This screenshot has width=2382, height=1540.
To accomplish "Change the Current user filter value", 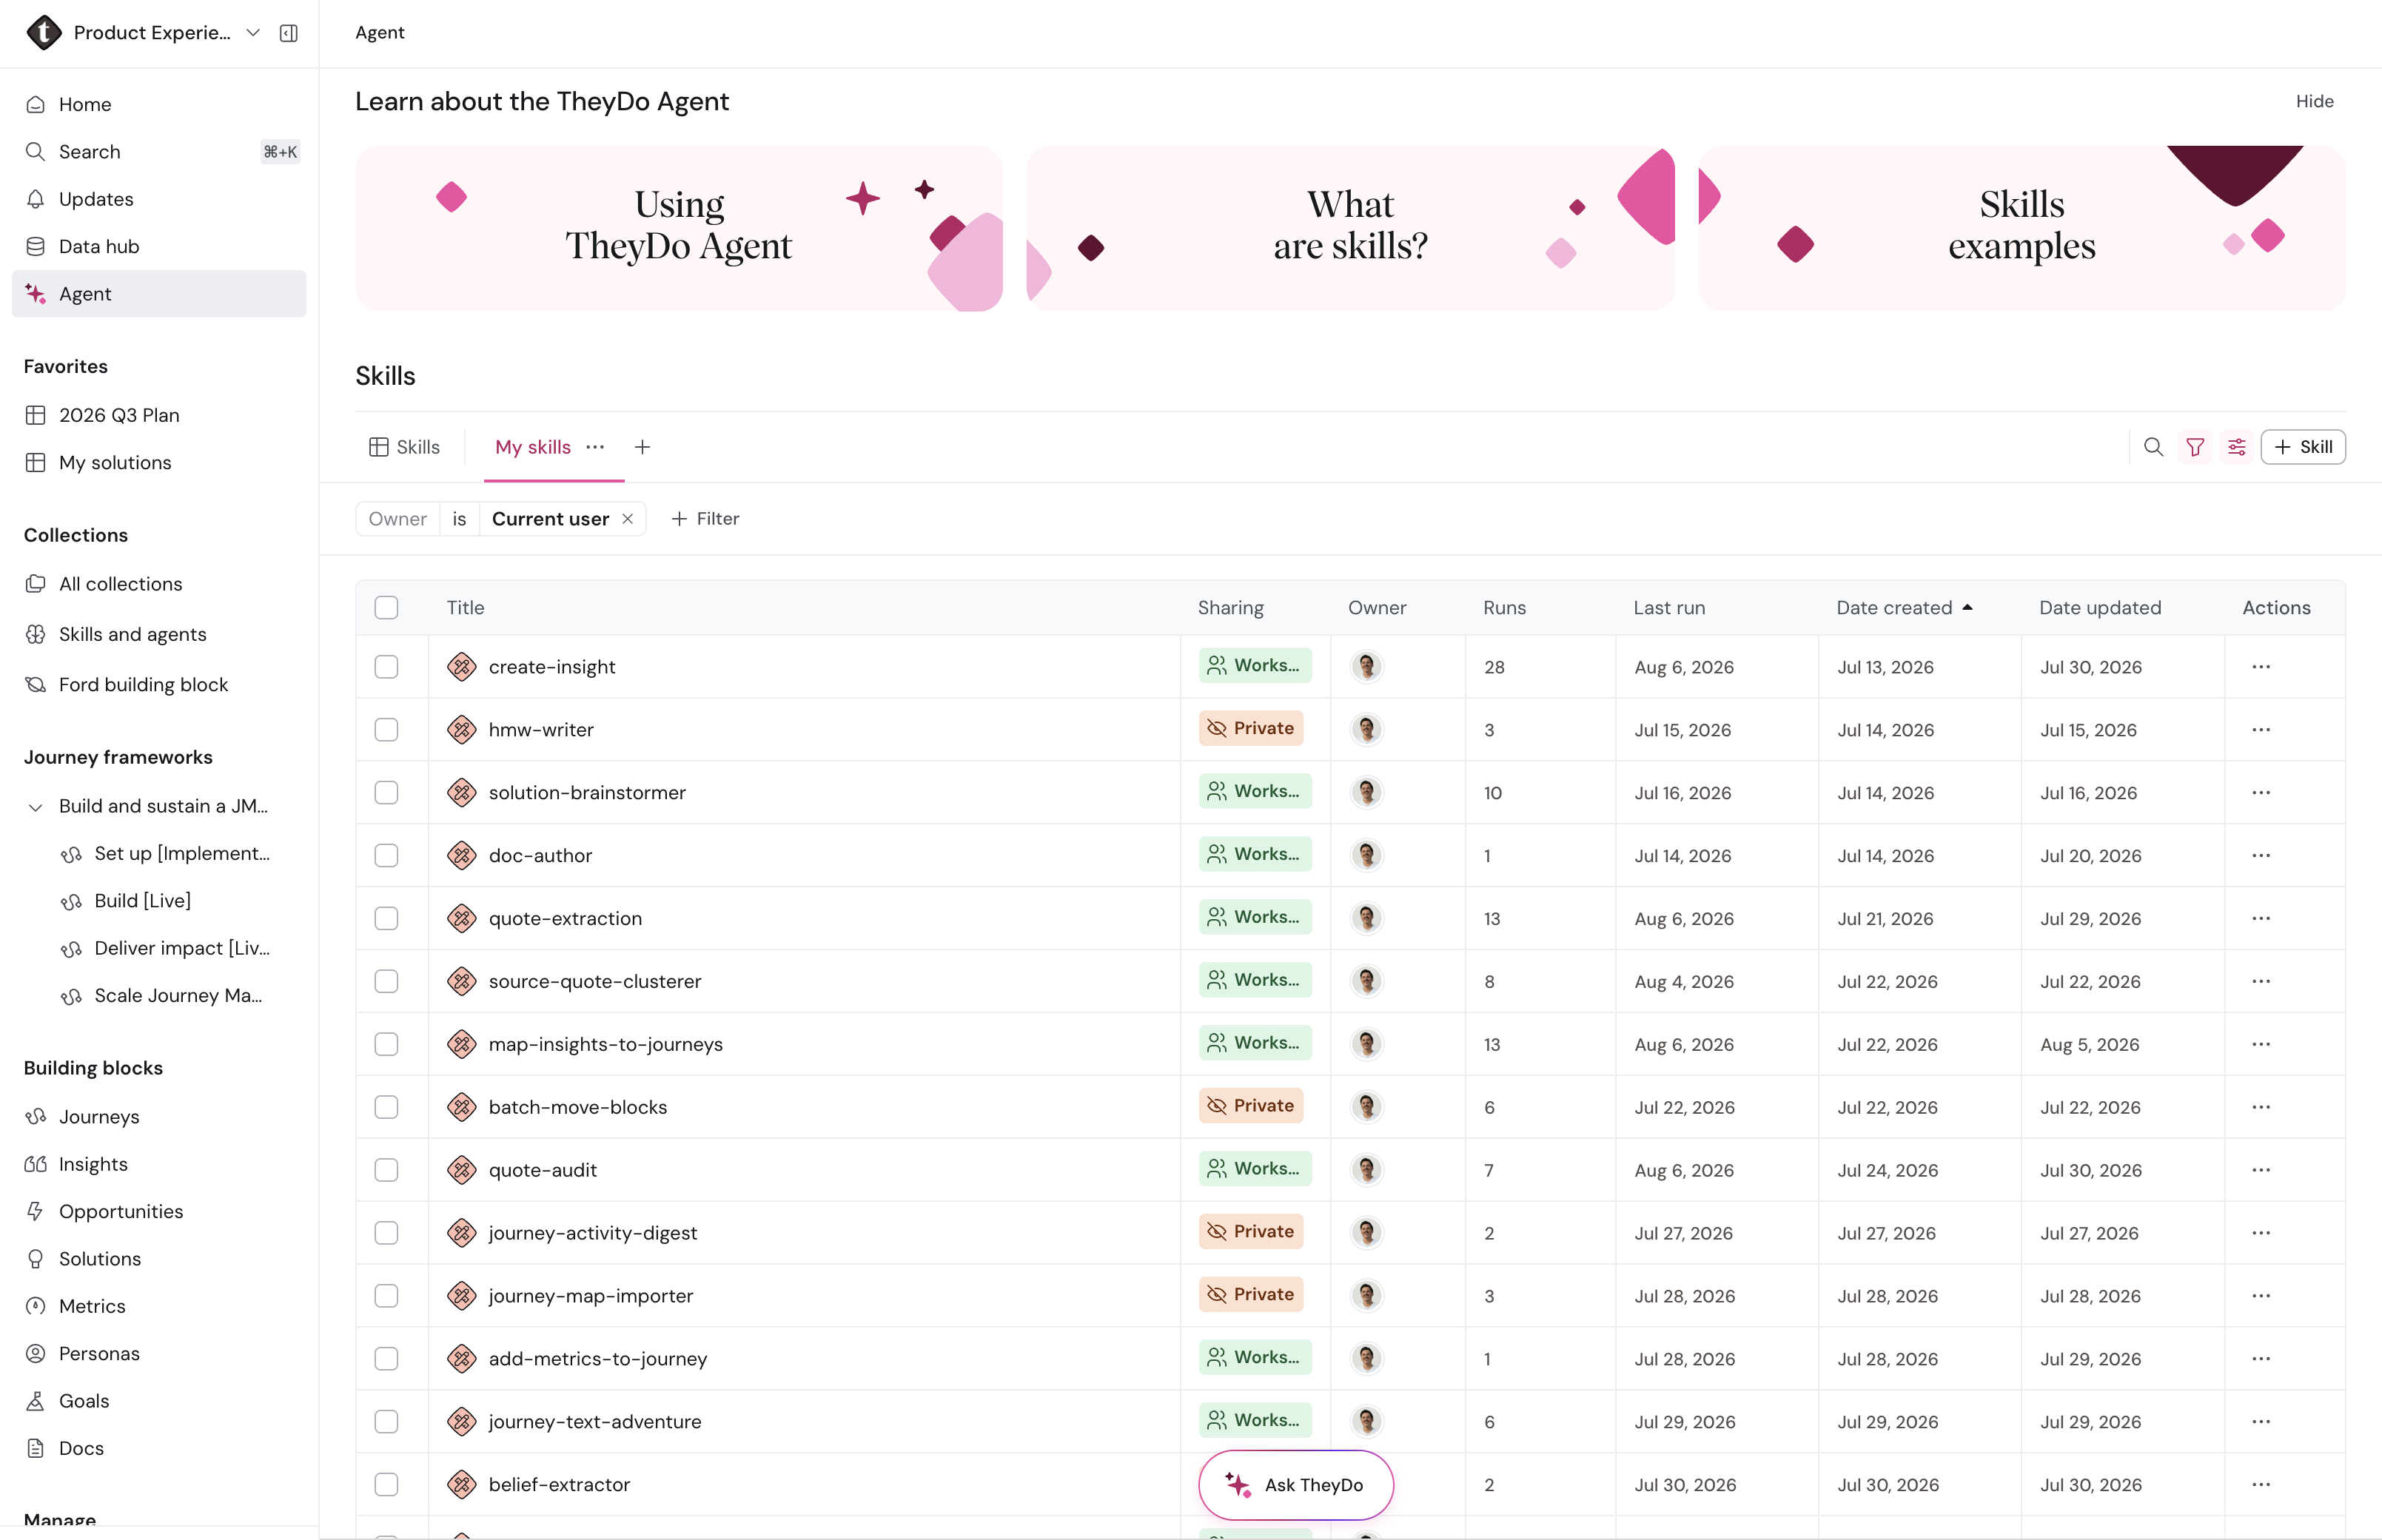I will (x=550, y=519).
